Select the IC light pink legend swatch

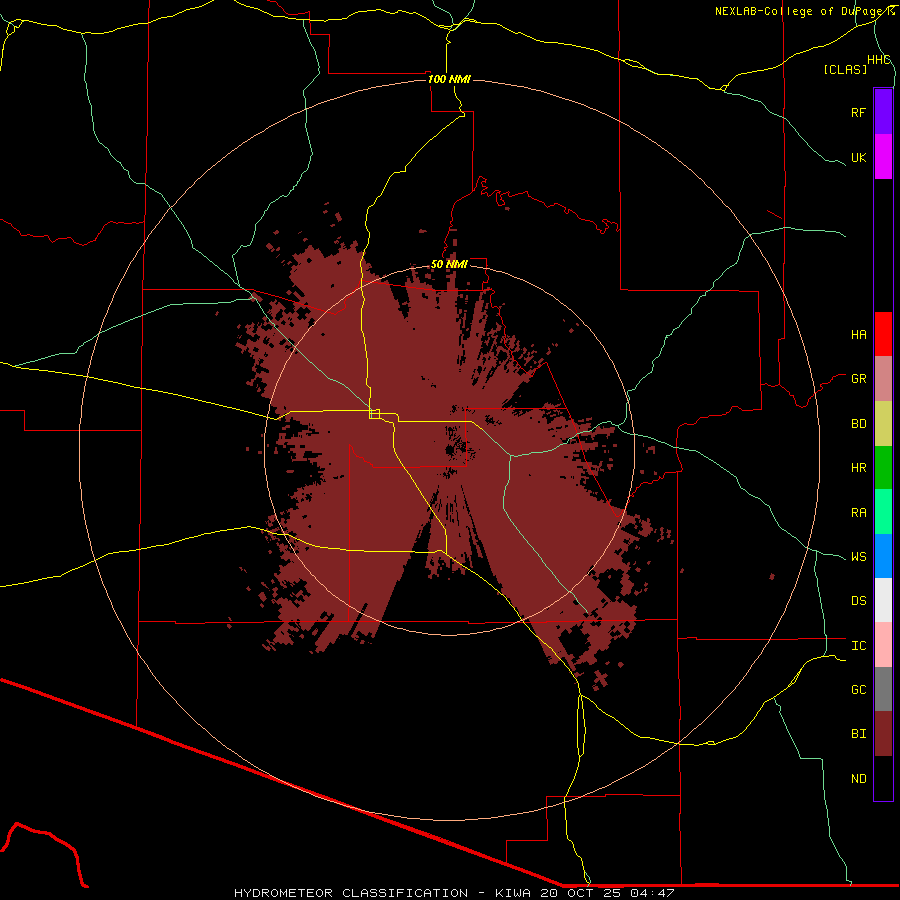click(883, 645)
